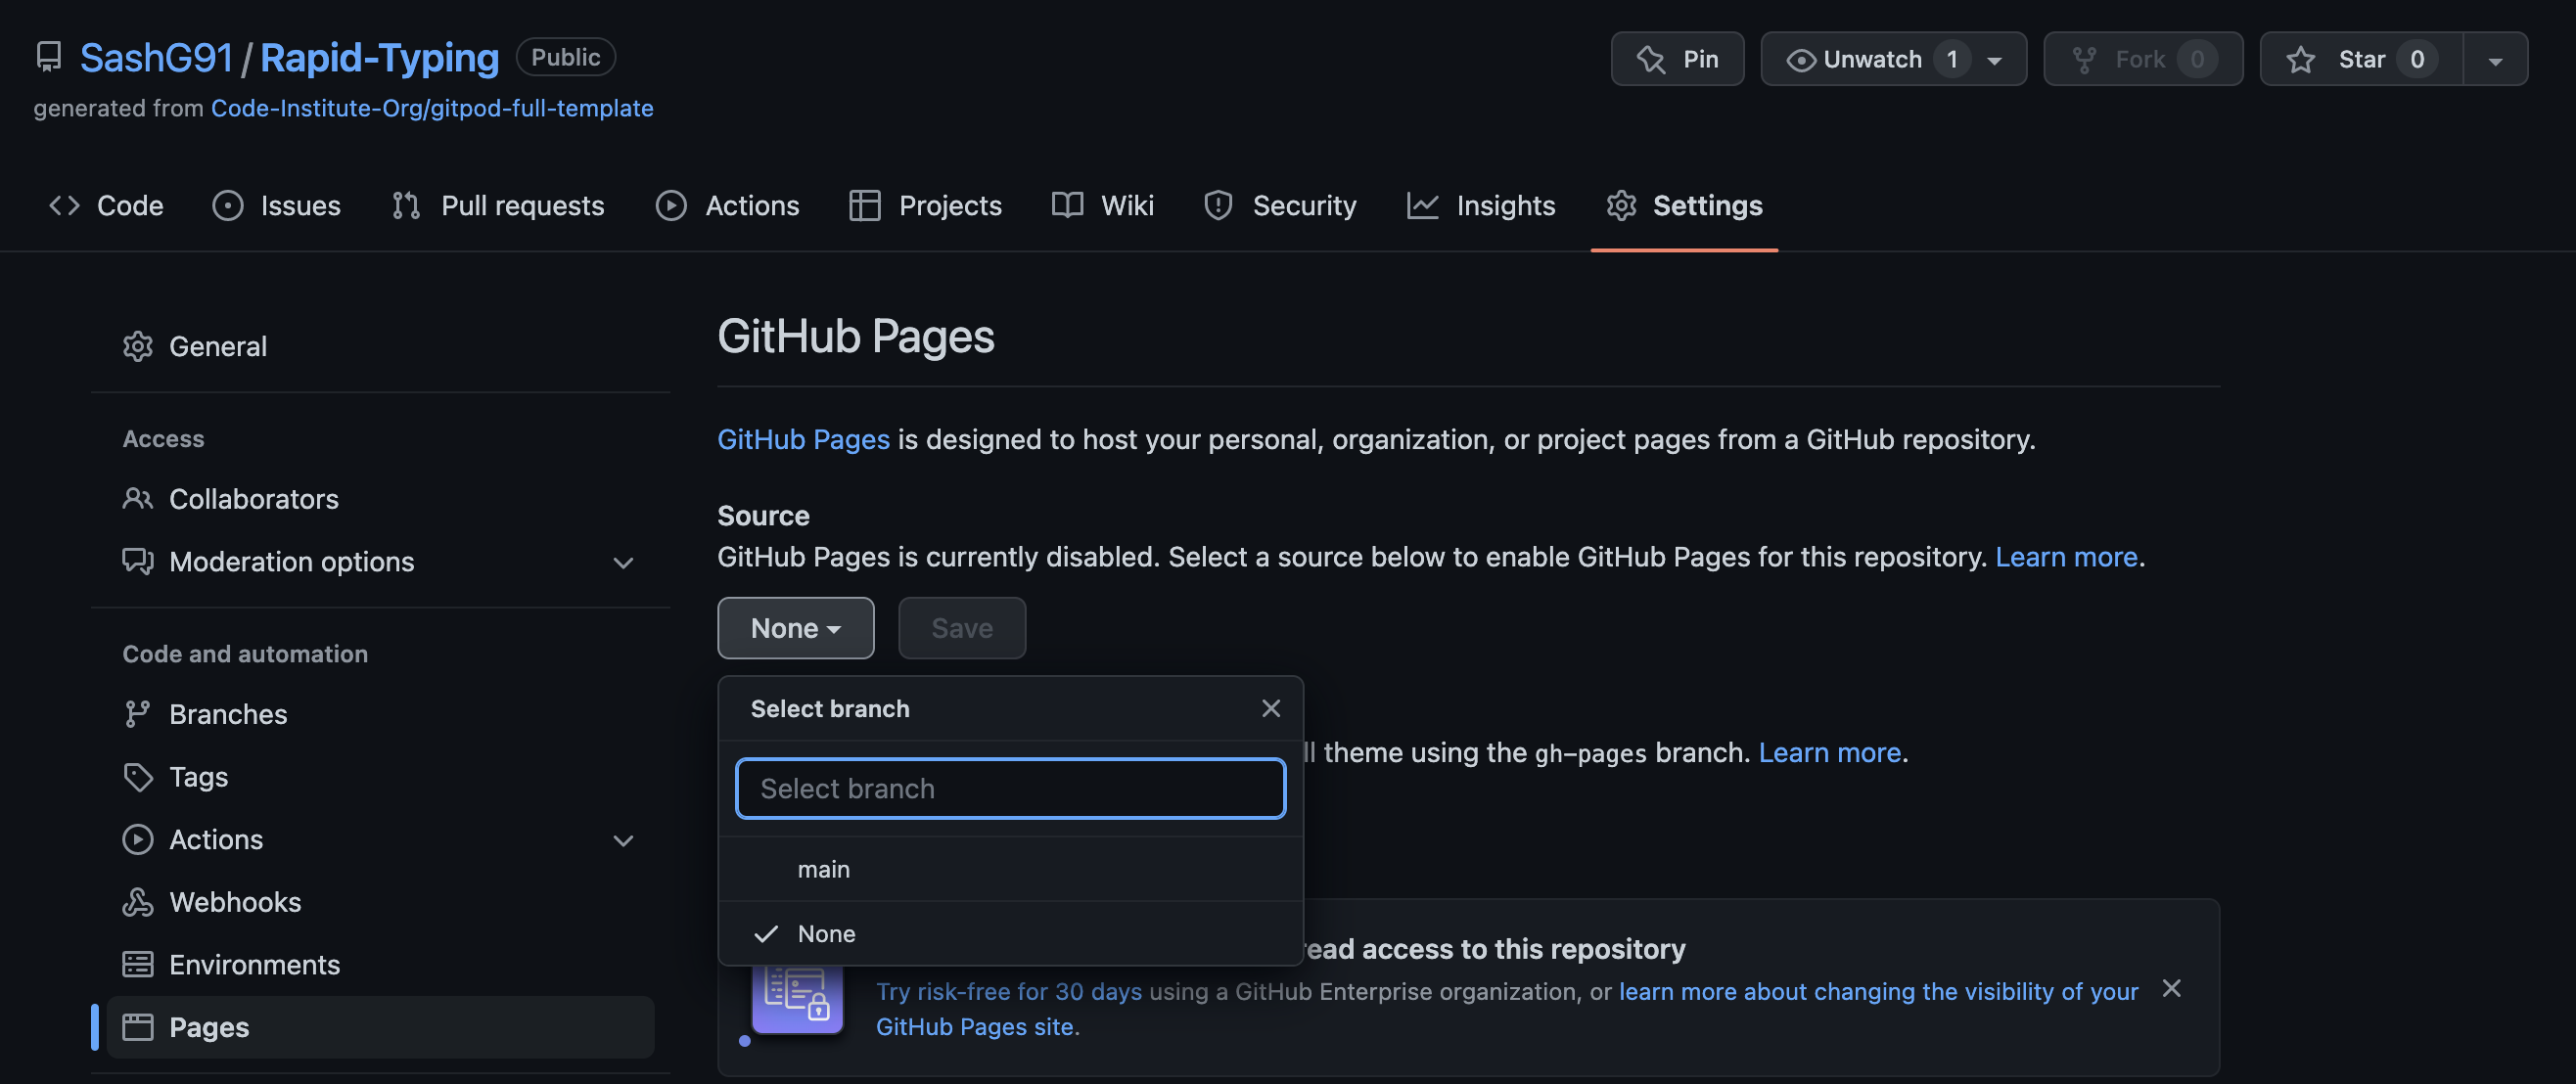Click the Select branch input field

click(1009, 788)
